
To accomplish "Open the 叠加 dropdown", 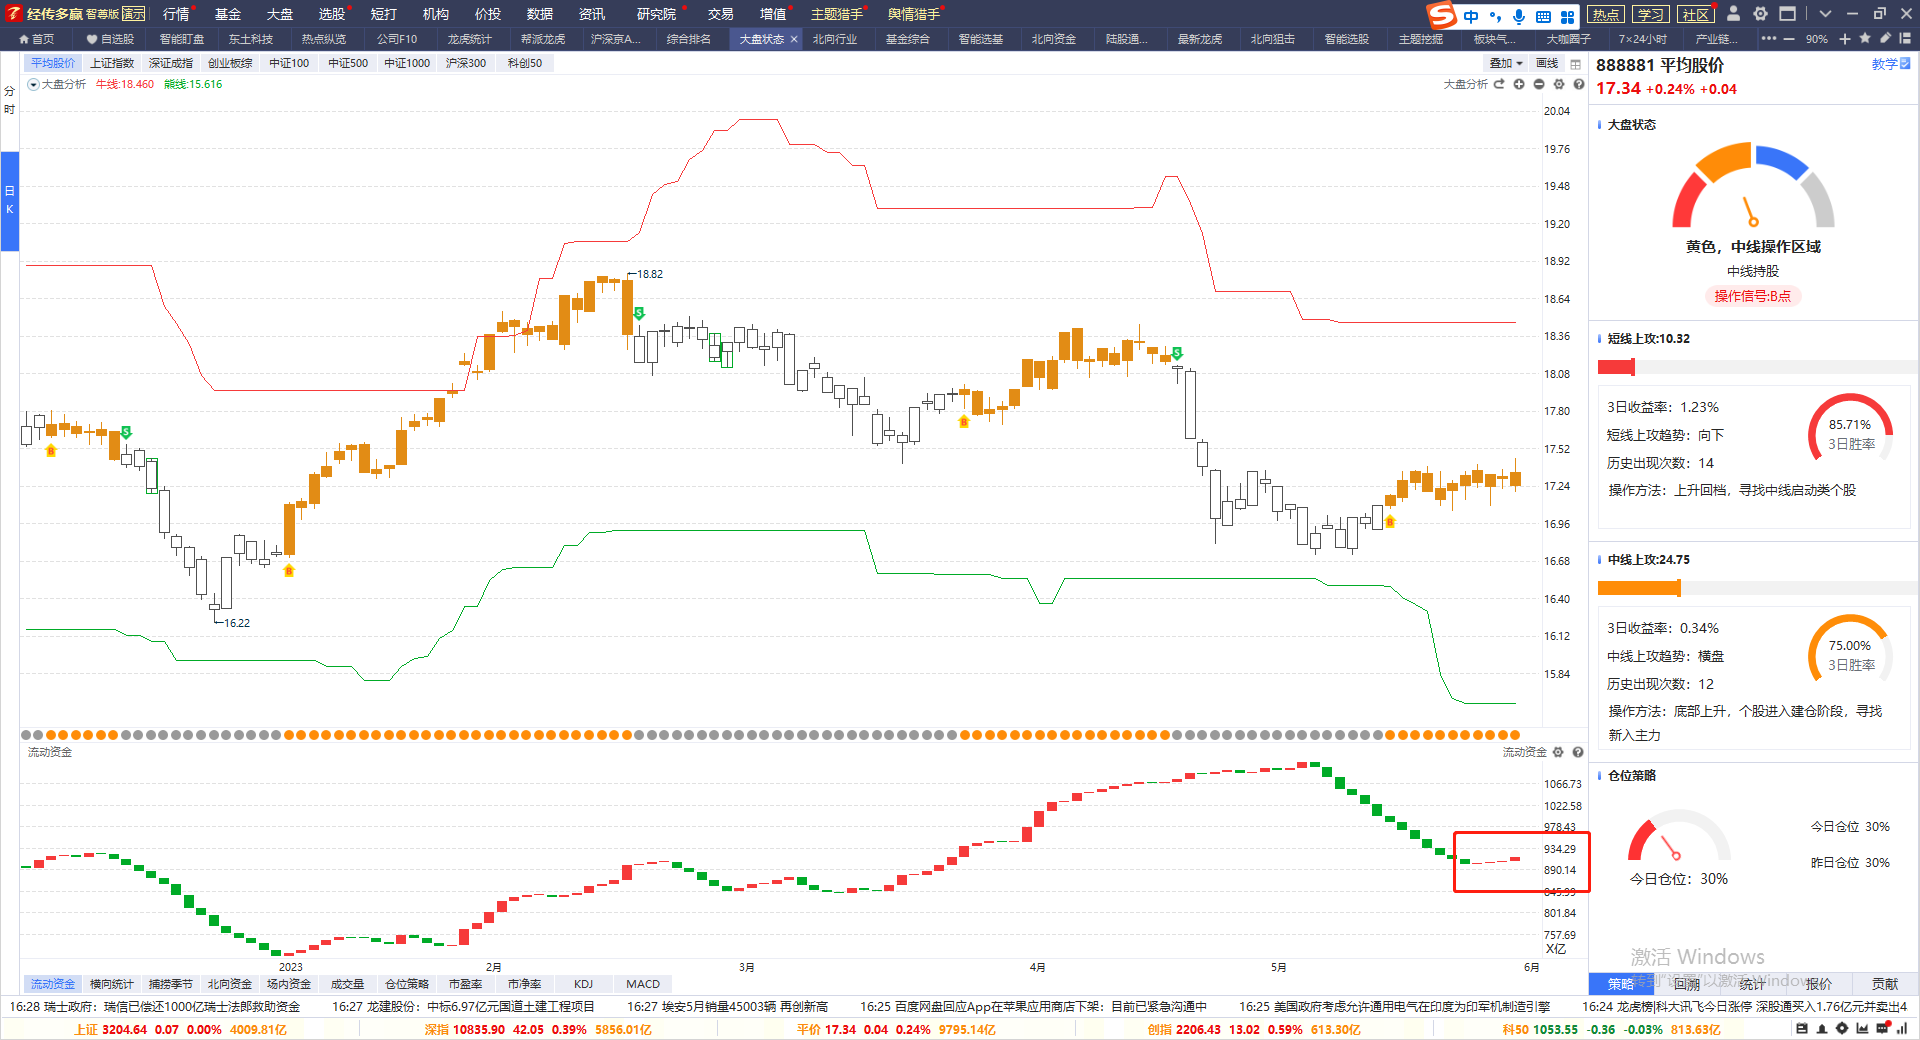I will click(x=1505, y=63).
